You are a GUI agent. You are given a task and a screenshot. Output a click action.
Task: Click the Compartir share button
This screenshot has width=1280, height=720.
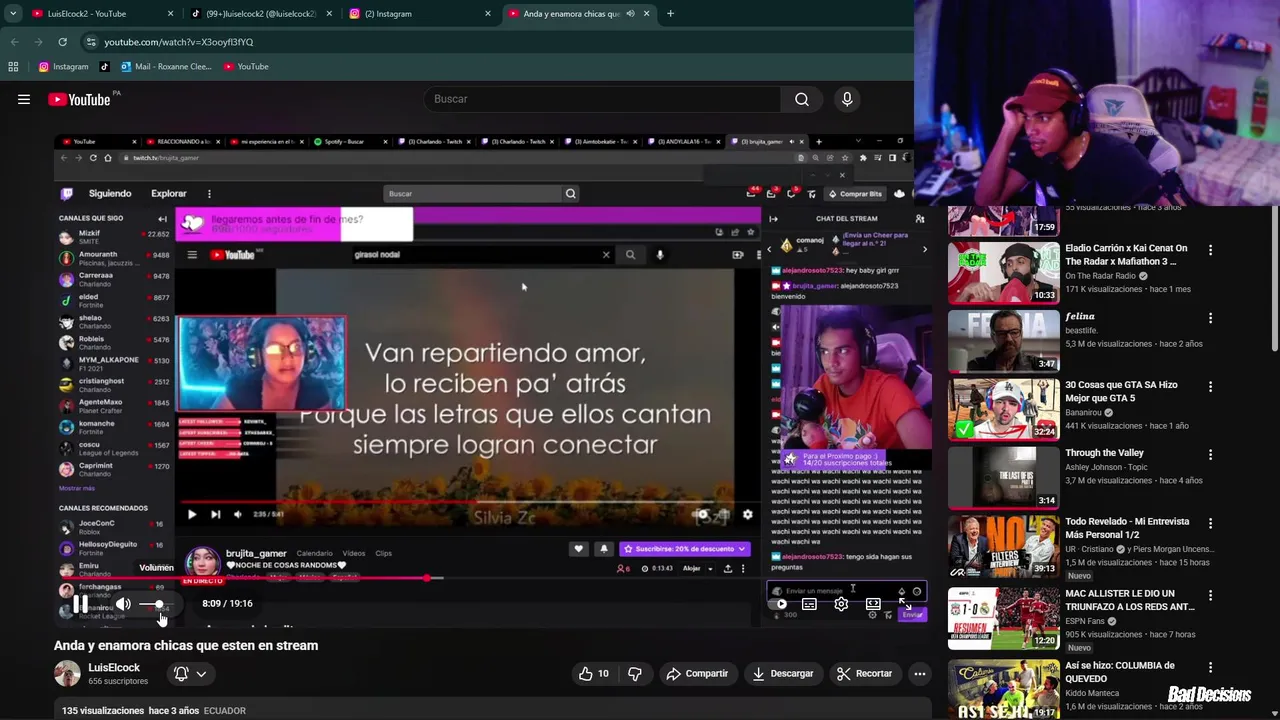pyautogui.click(x=697, y=674)
